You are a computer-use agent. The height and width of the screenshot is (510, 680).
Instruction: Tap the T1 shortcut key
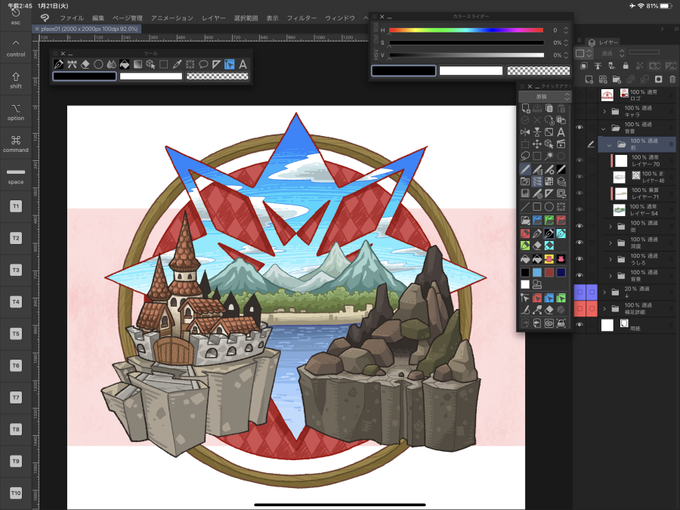tap(16, 206)
